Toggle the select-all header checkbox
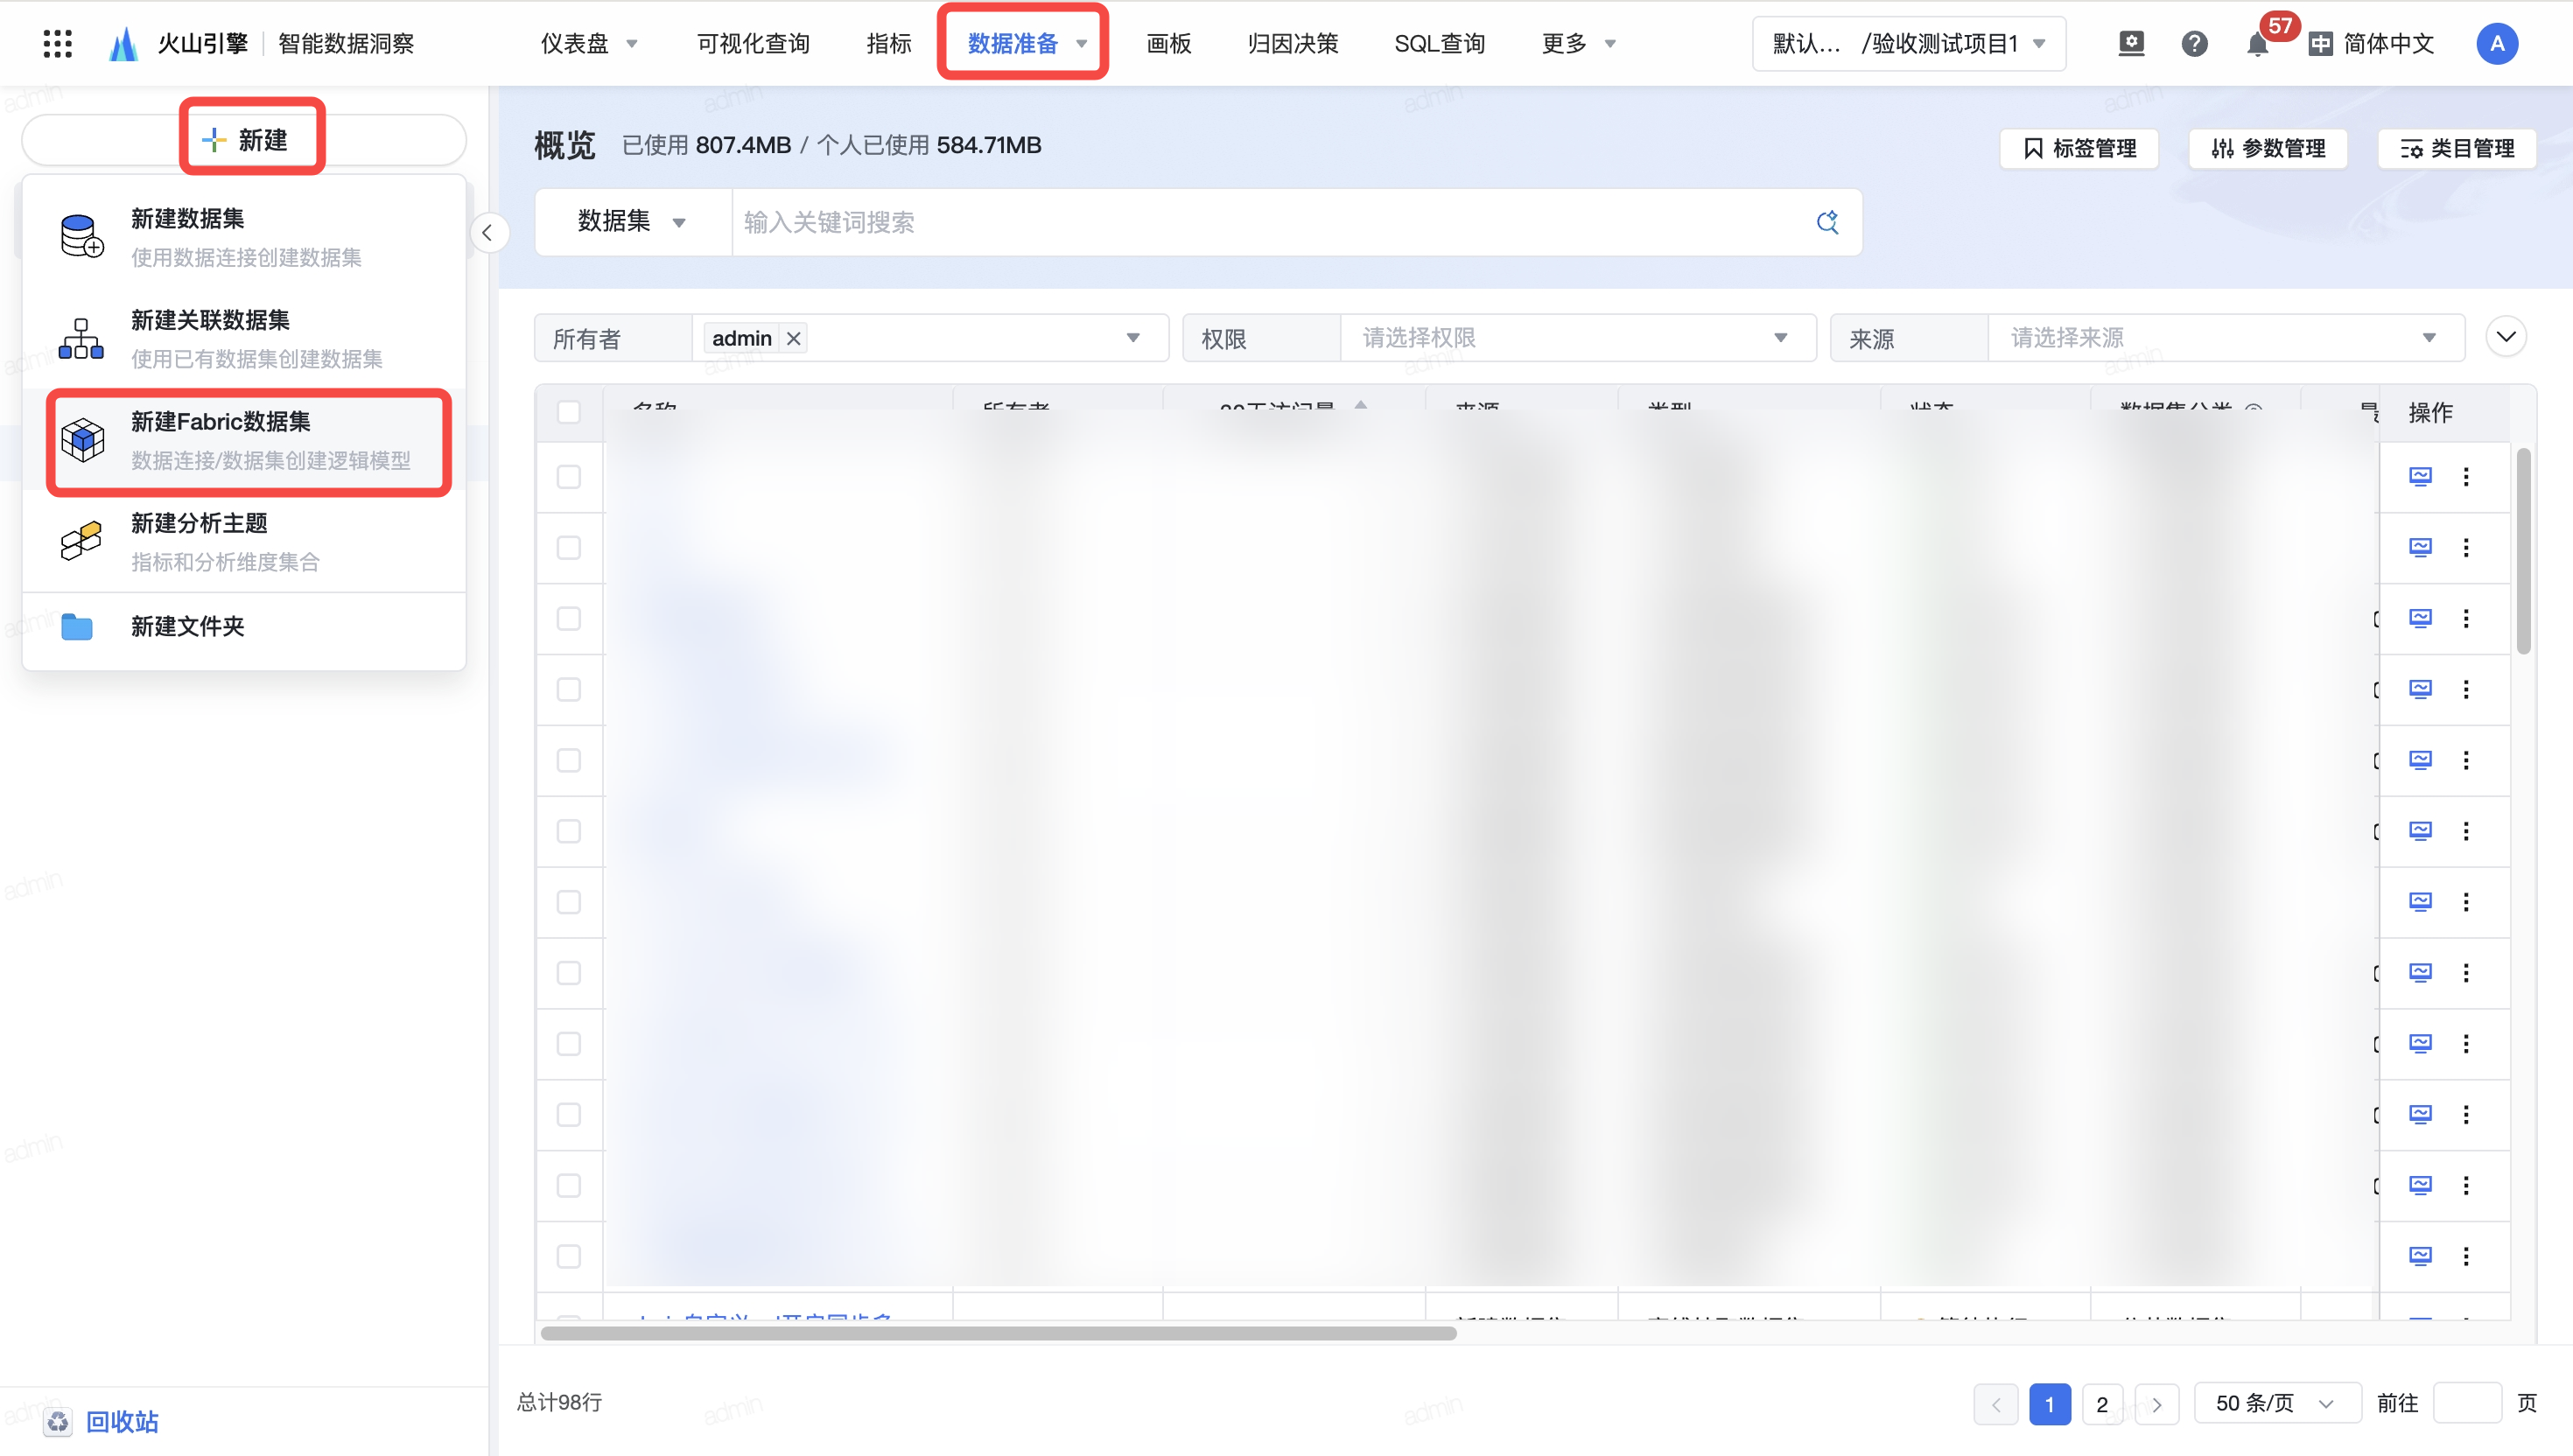 (569, 412)
